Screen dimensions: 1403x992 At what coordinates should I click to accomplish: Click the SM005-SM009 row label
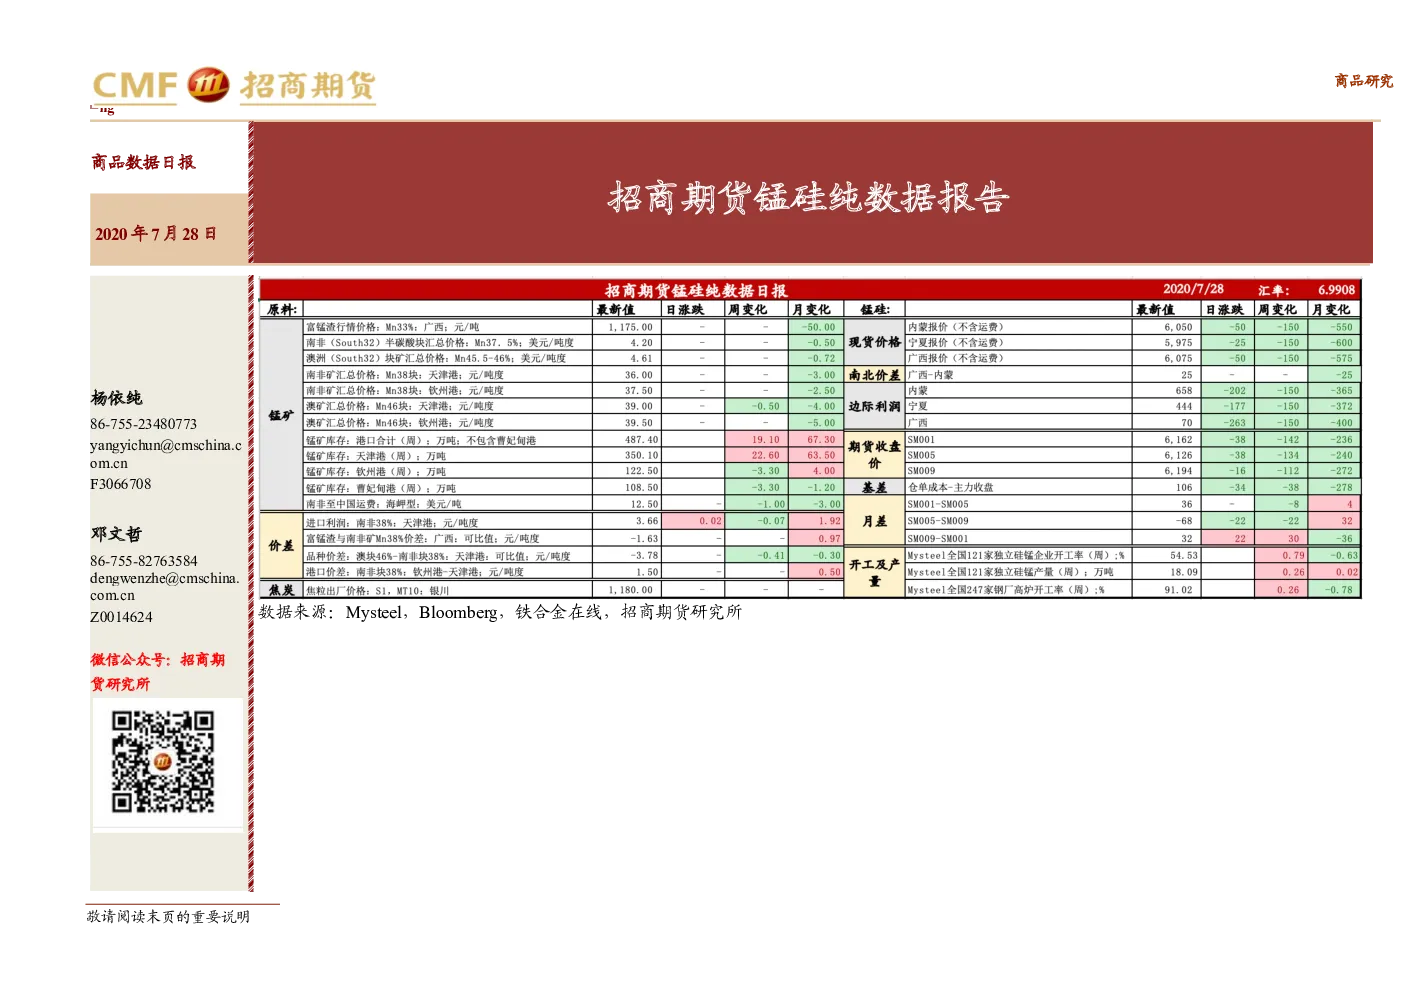938,521
